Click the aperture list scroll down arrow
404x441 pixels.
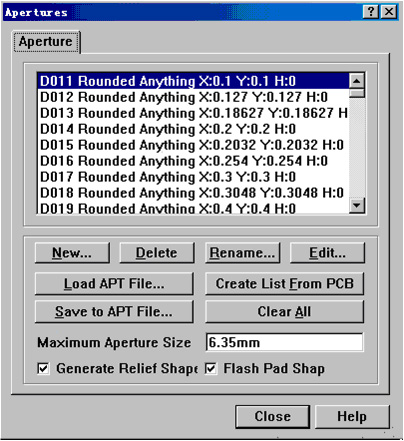click(357, 205)
